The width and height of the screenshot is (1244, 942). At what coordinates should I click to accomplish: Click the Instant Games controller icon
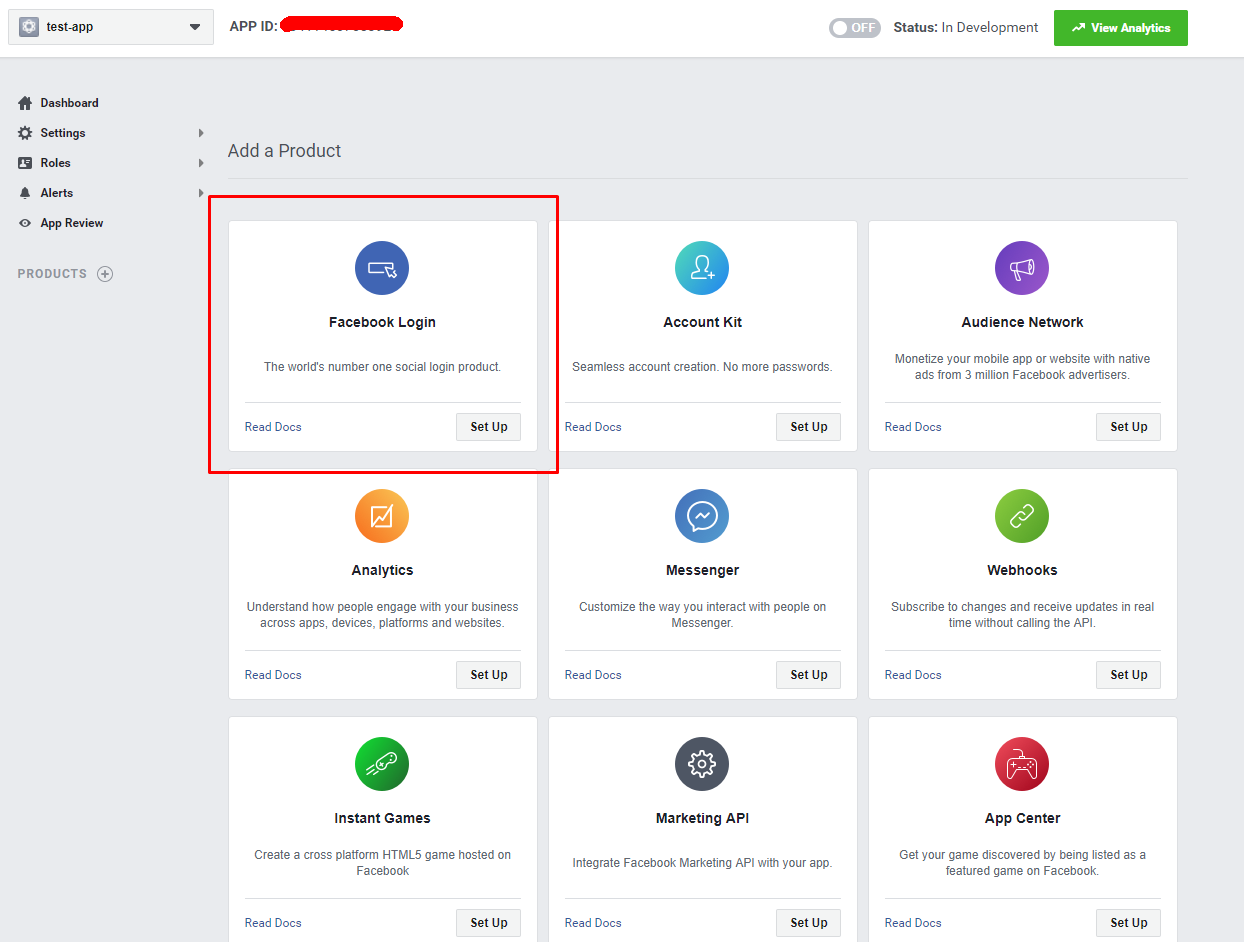pyautogui.click(x=382, y=764)
